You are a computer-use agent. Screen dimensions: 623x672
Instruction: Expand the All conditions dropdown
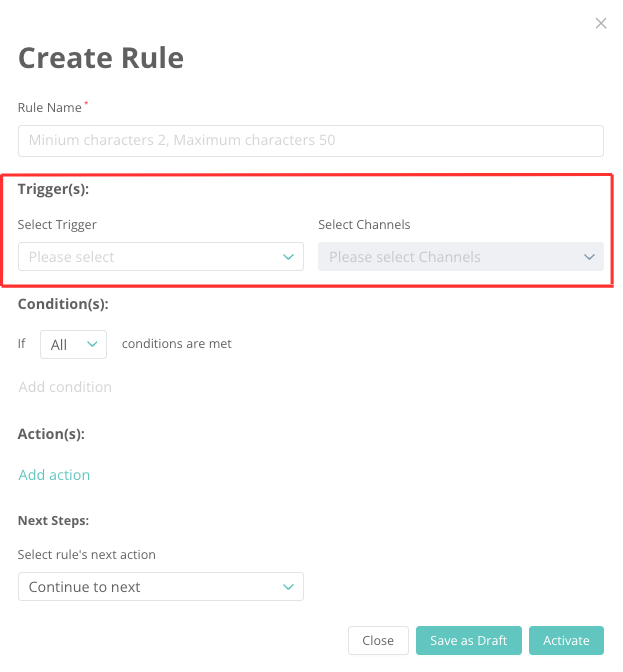72,344
